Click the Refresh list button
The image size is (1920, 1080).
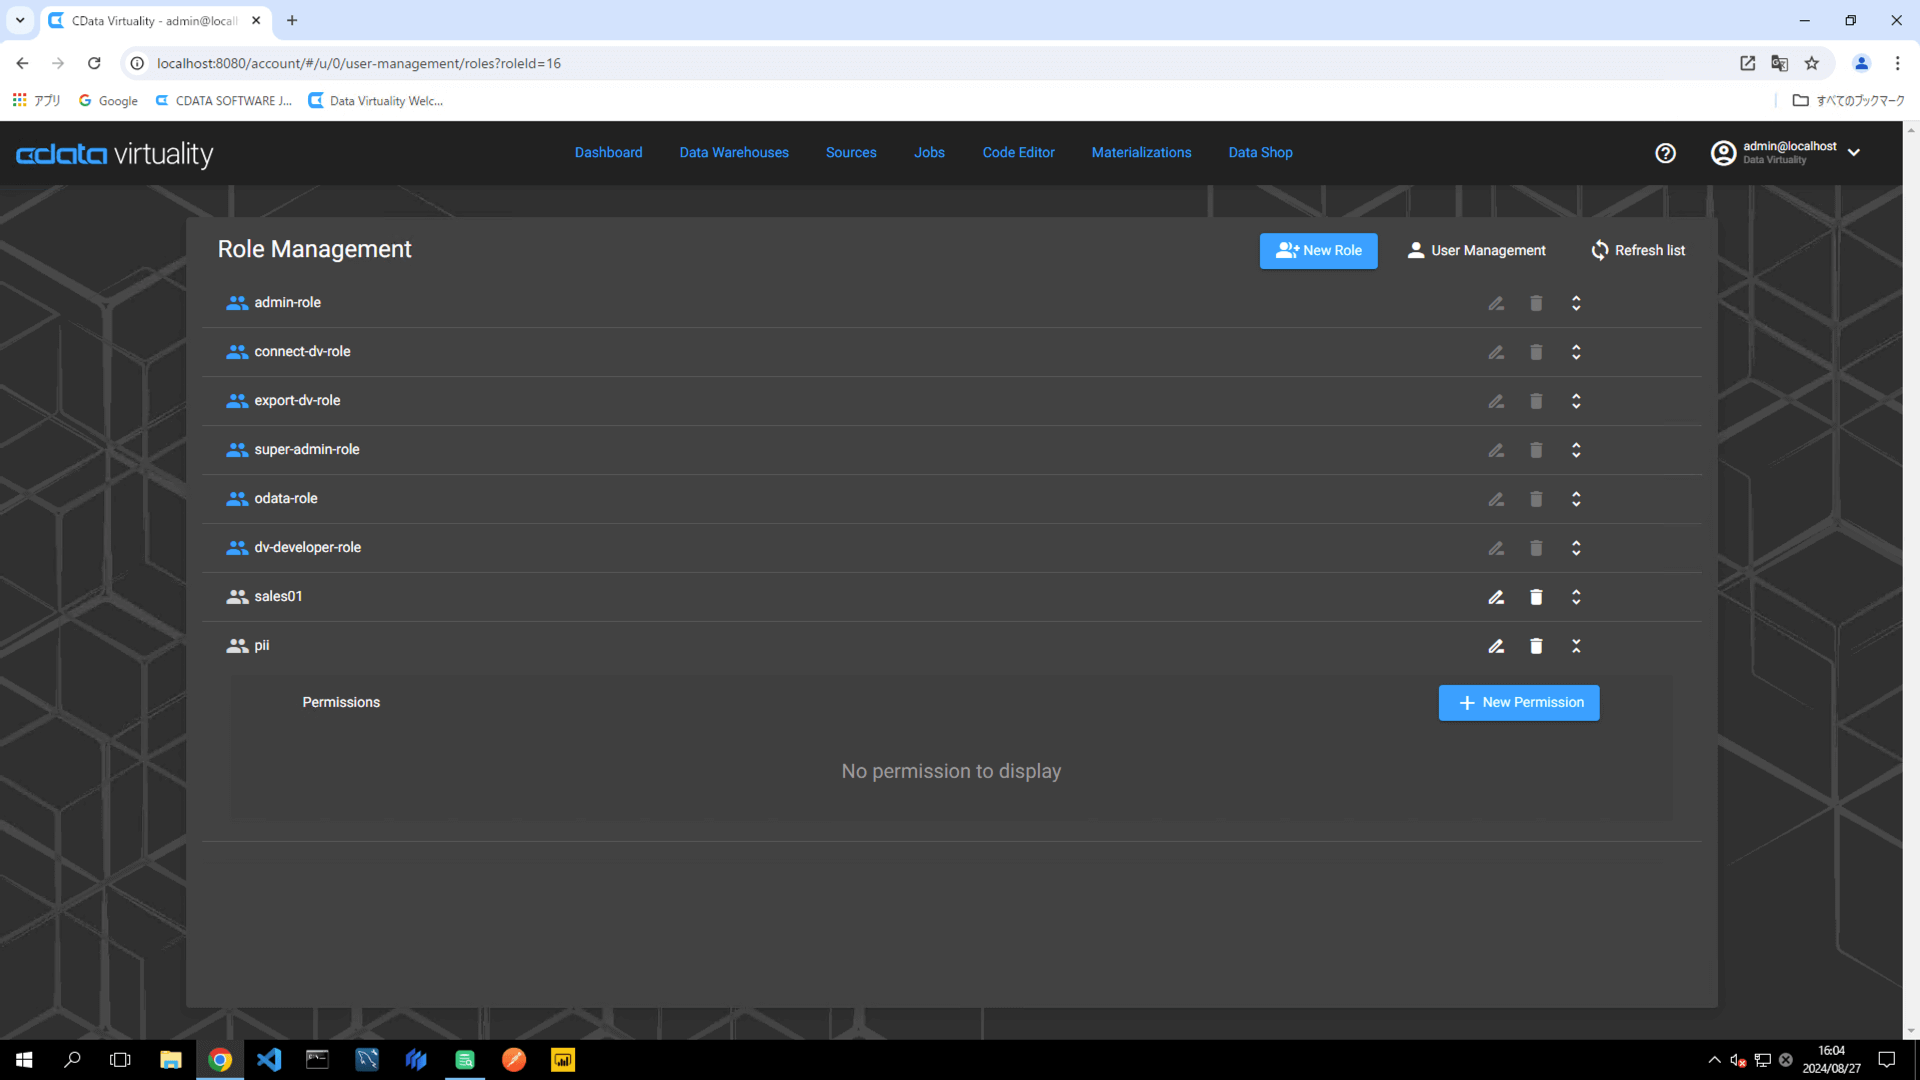[x=1637, y=251]
